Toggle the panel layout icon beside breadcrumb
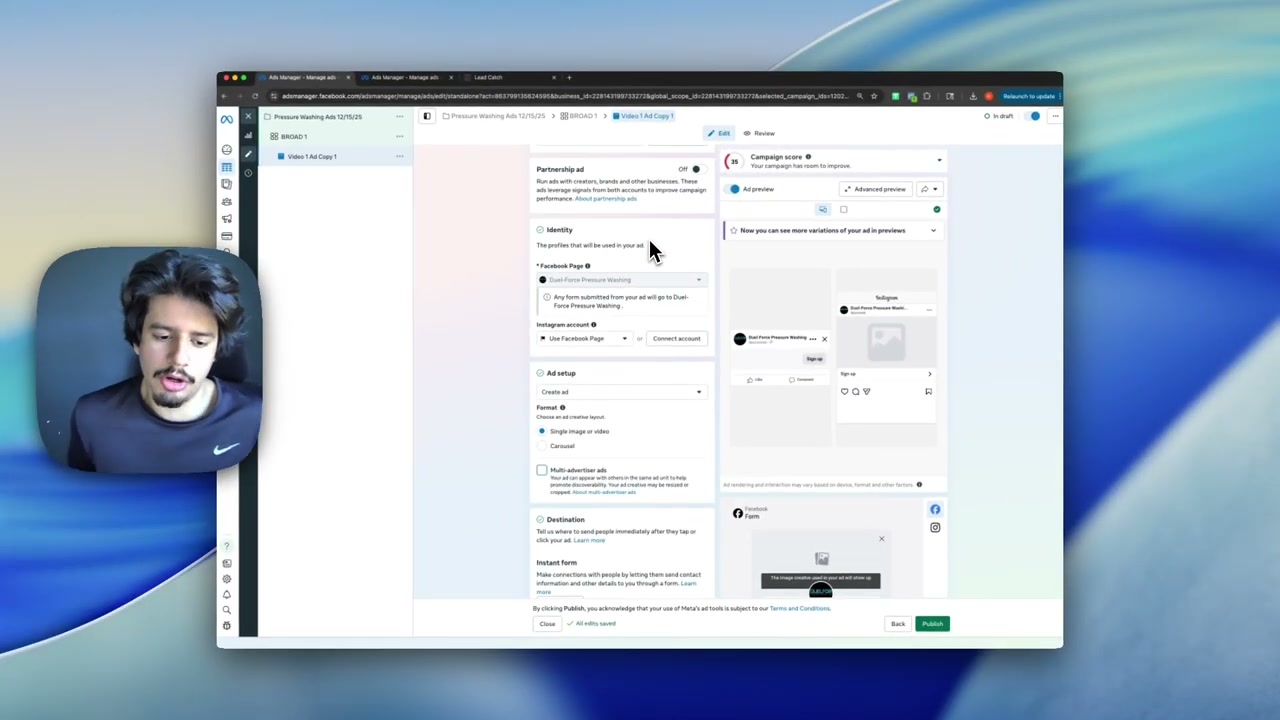 427,116
